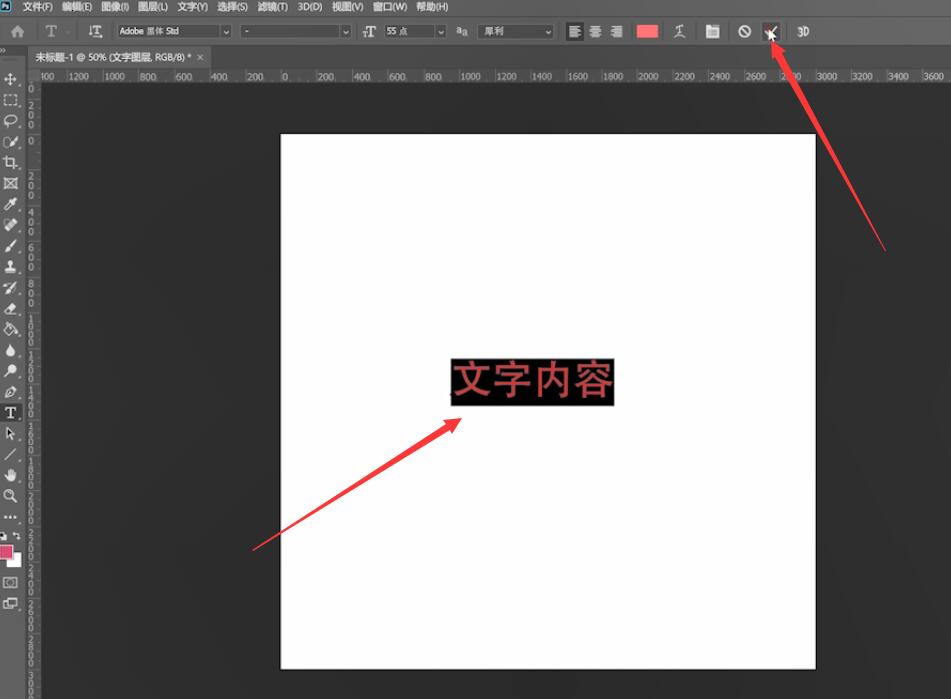
Task: Open the text color swatch in options bar
Action: [647, 32]
